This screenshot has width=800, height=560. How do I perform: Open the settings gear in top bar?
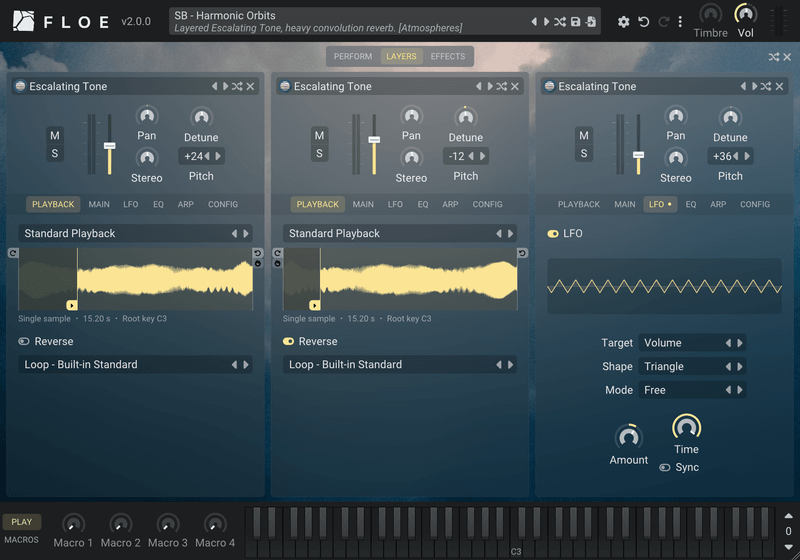(623, 22)
